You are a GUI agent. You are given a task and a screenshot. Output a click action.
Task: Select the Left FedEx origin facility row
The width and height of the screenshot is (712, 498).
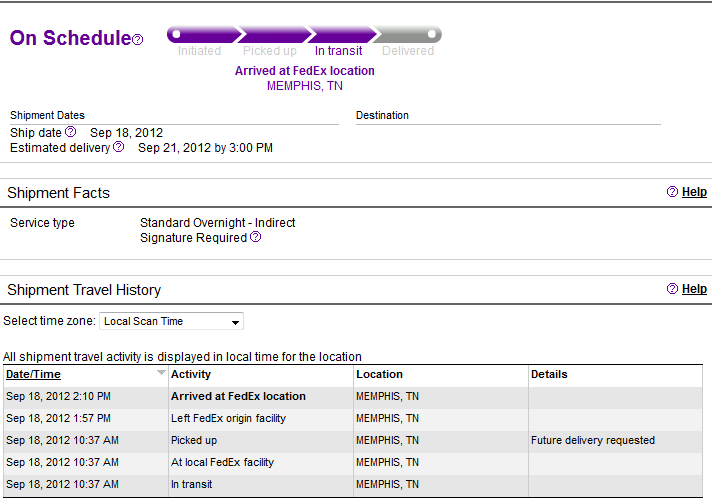(353, 418)
